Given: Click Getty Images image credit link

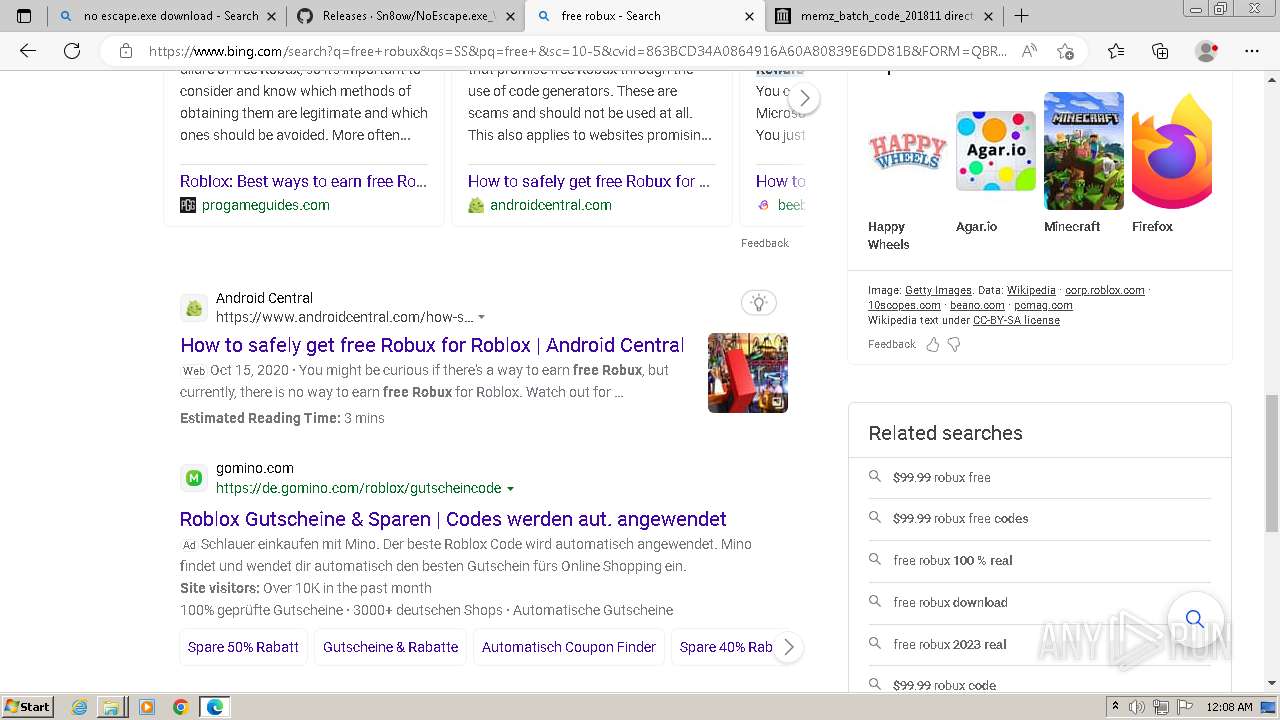Looking at the screenshot, I should tap(938, 290).
